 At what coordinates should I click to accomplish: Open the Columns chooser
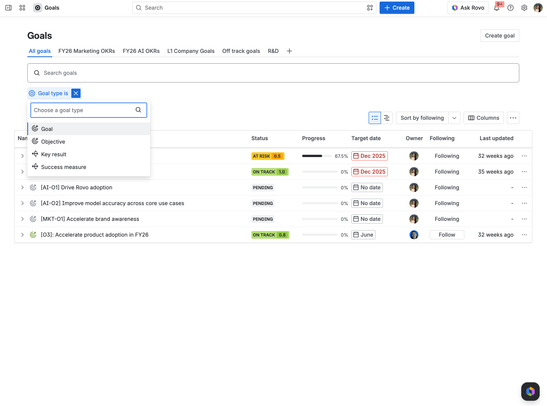click(484, 118)
